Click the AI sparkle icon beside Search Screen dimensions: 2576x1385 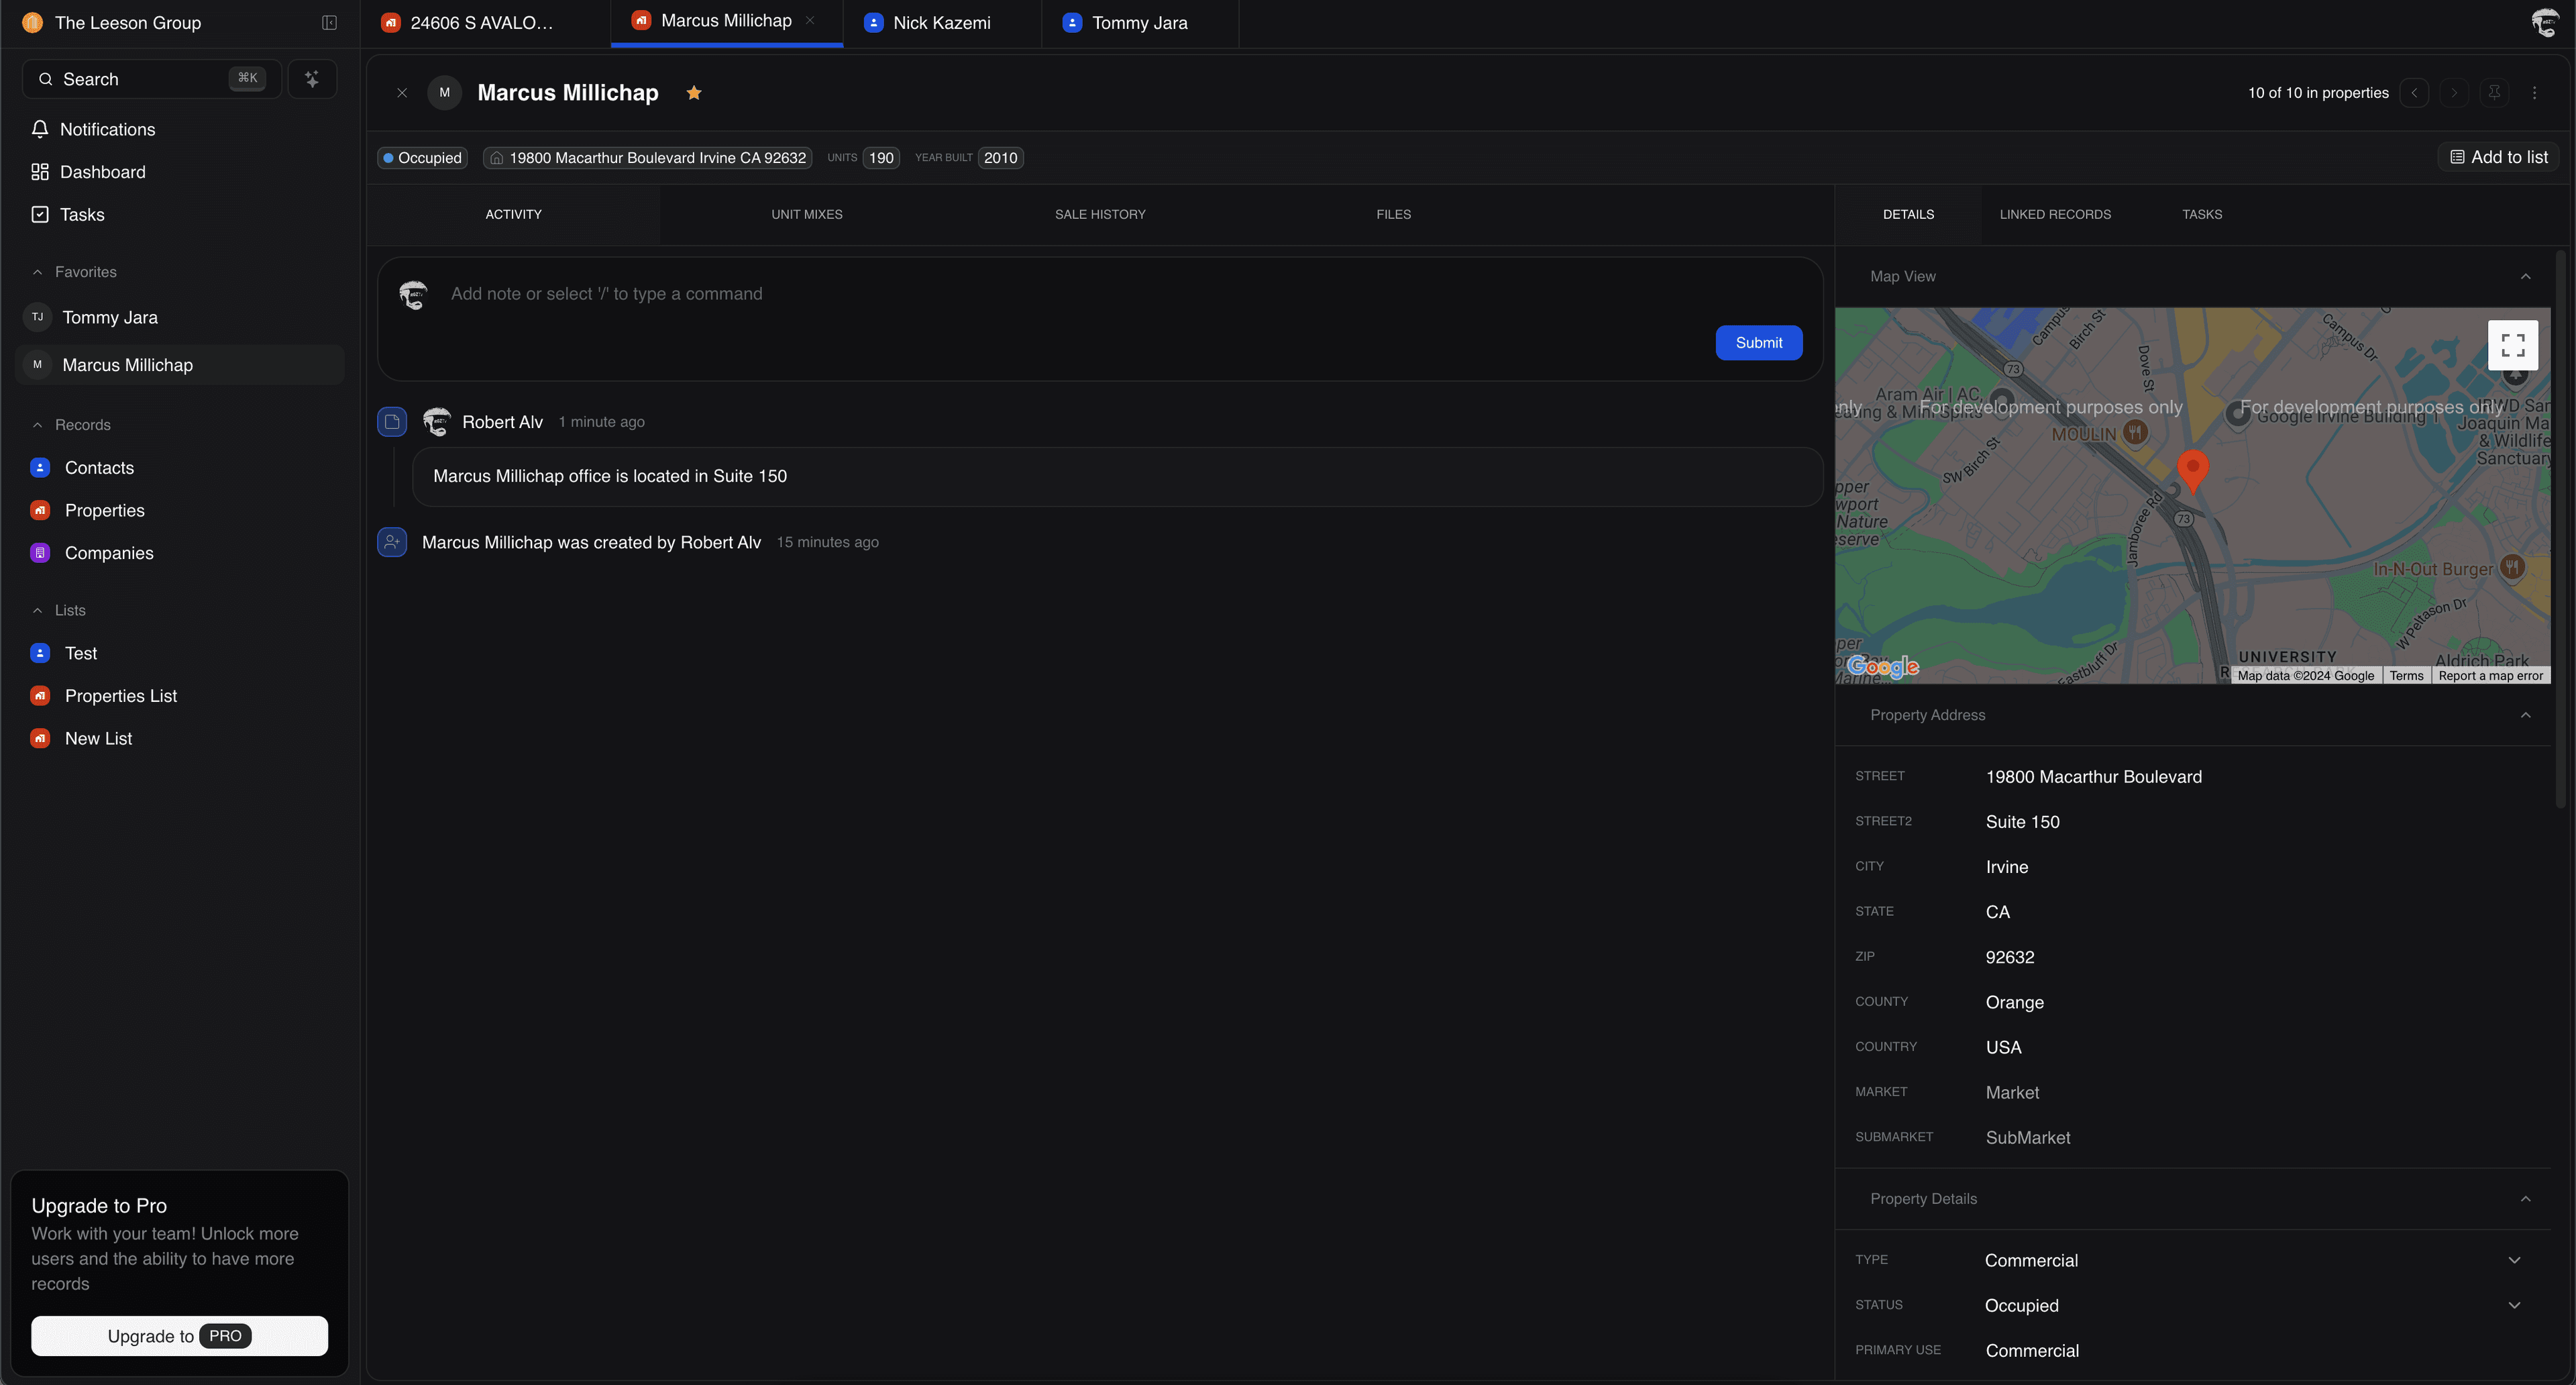312,79
